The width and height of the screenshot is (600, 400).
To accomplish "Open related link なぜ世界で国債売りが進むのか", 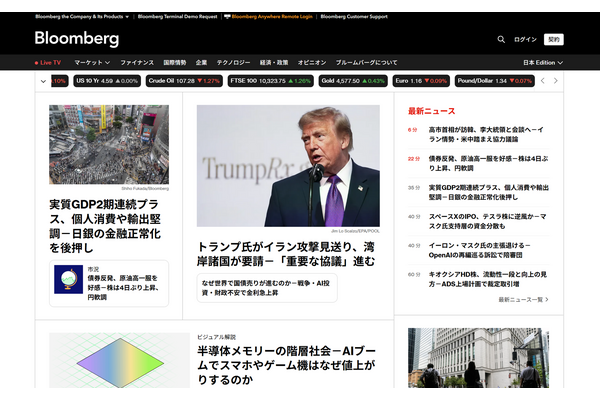I will click(267, 288).
